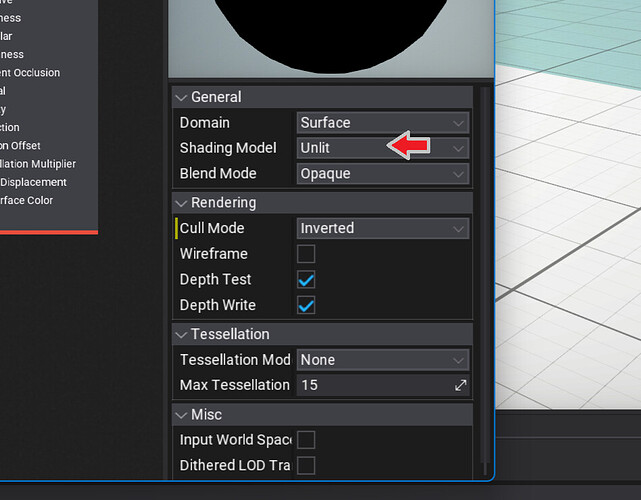Collapse the General section chevron
This screenshot has height=500, width=641.
pos(181,97)
